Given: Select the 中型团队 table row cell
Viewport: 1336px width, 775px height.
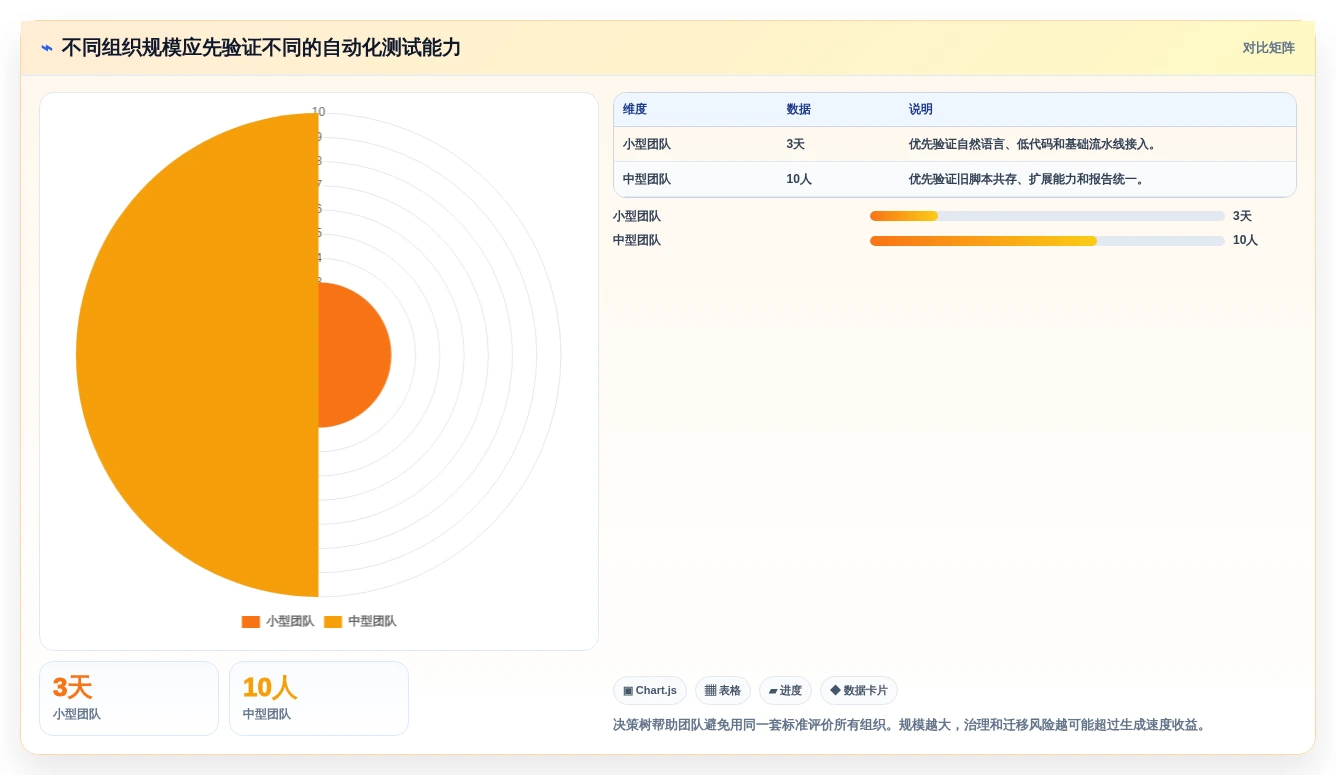Looking at the screenshot, I should click(647, 179).
